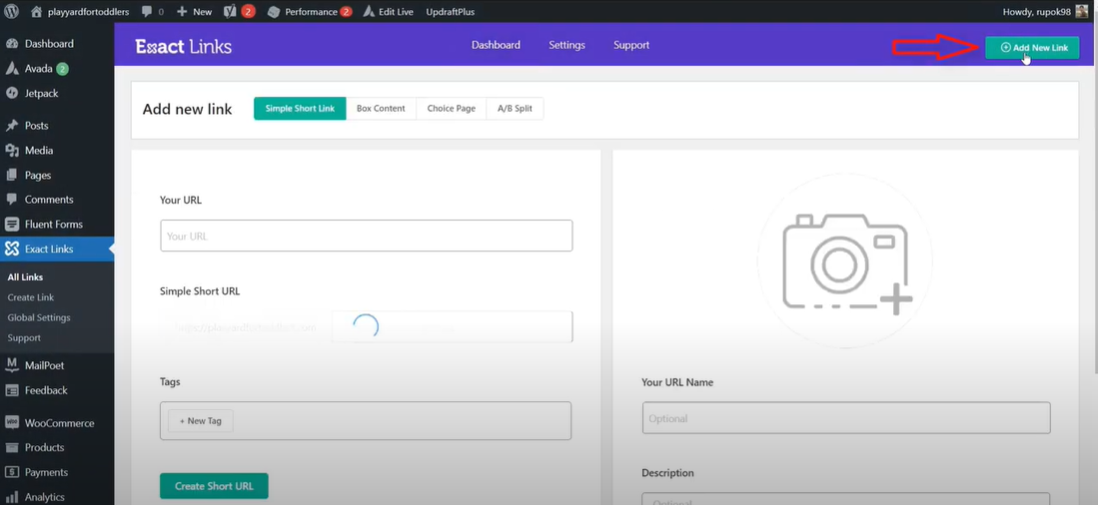Open Create Link submenu item
1098x505 pixels.
click(31, 297)
